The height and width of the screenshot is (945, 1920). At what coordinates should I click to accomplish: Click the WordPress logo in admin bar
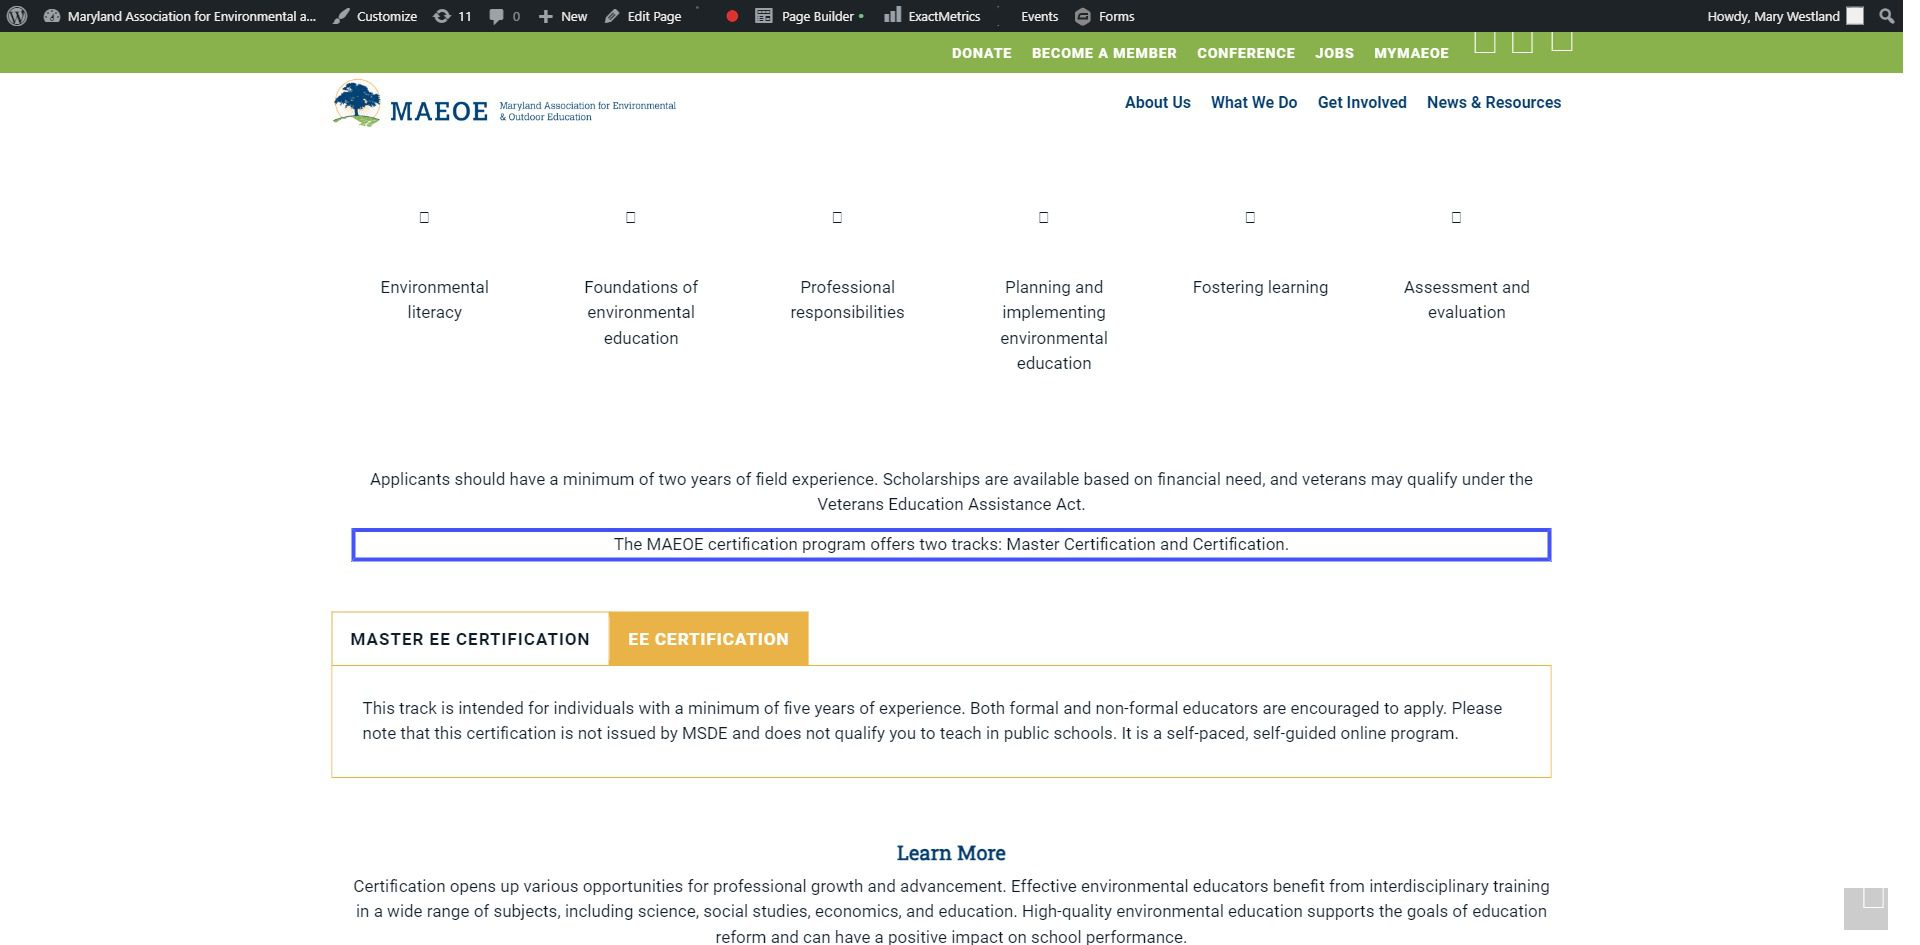tap(17, 16)
